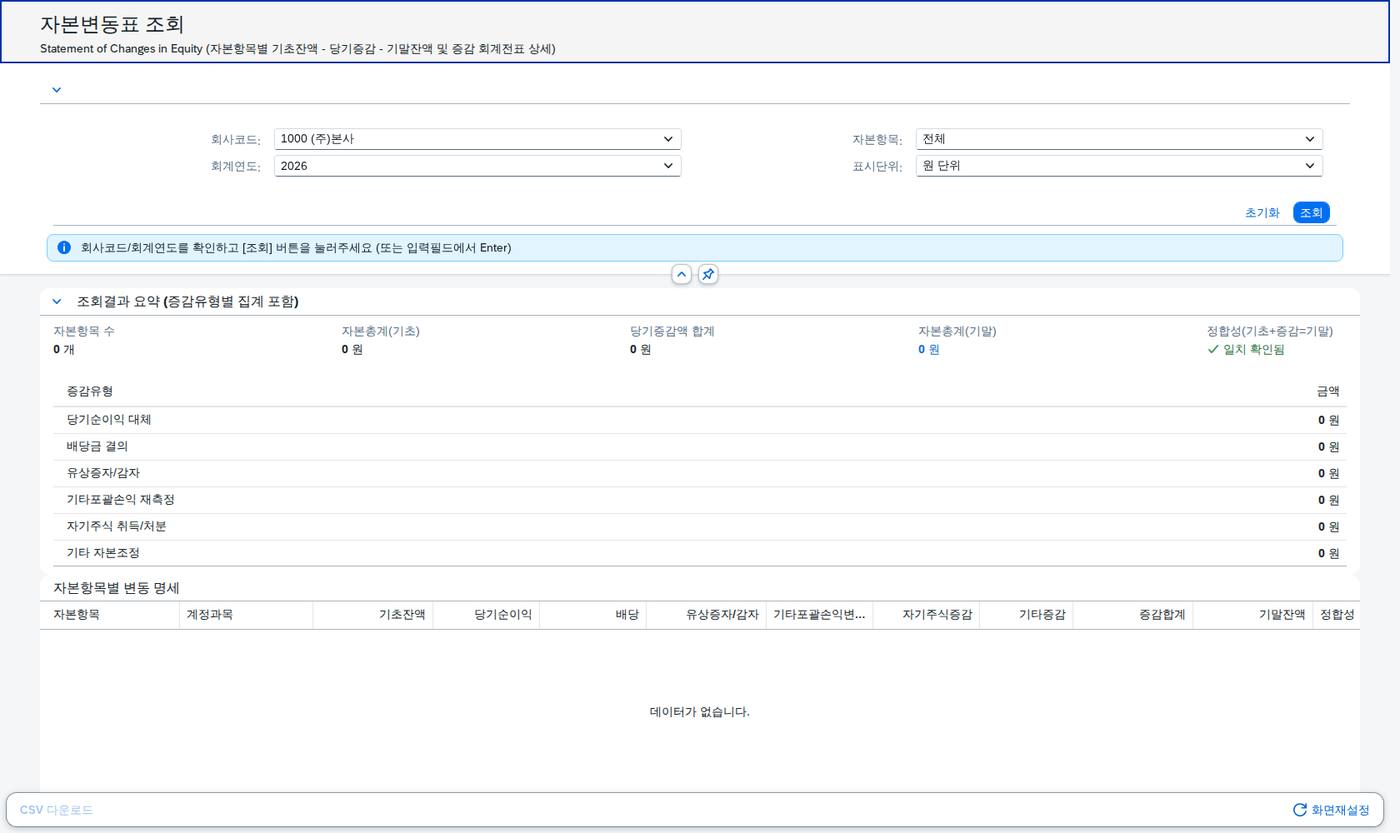The height and width of the screenshot is (833, 1400).
Task: Click the 자기주식증감 column header
Action: click(x=926, y=615)
